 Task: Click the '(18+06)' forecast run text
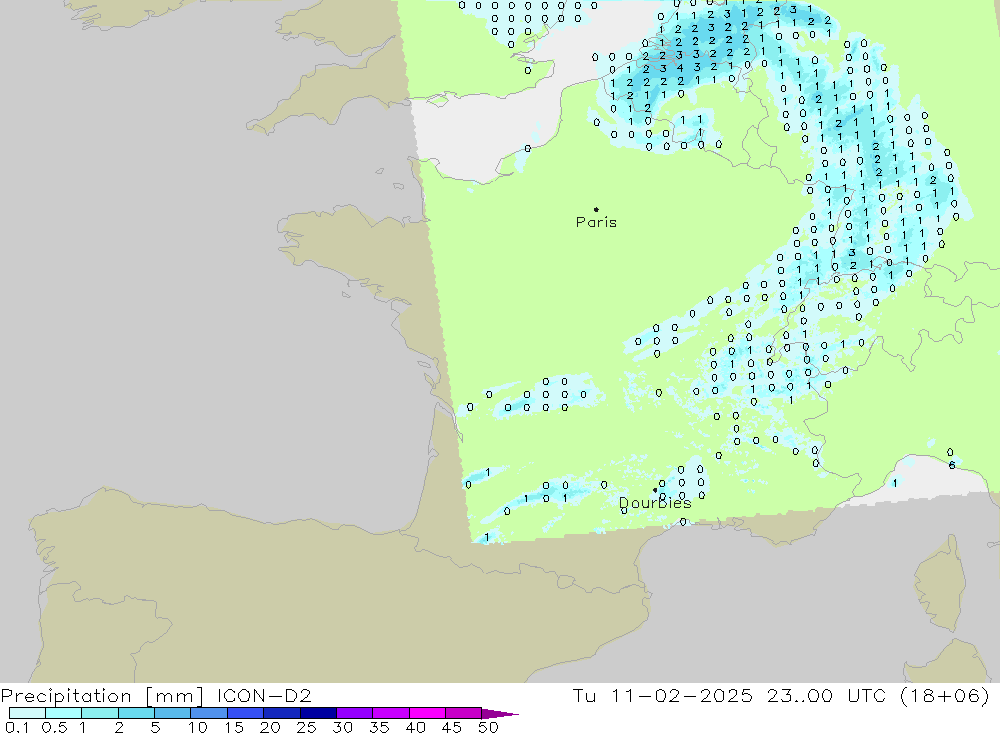pos(945,695)
